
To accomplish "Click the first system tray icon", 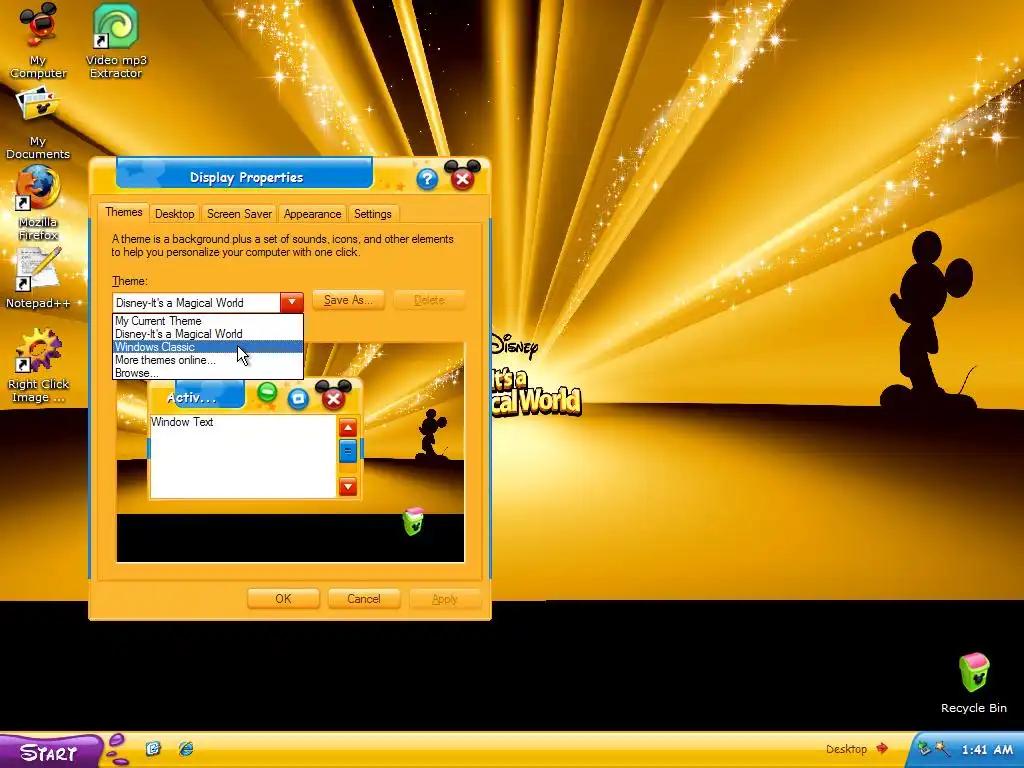I will [923, 749].
